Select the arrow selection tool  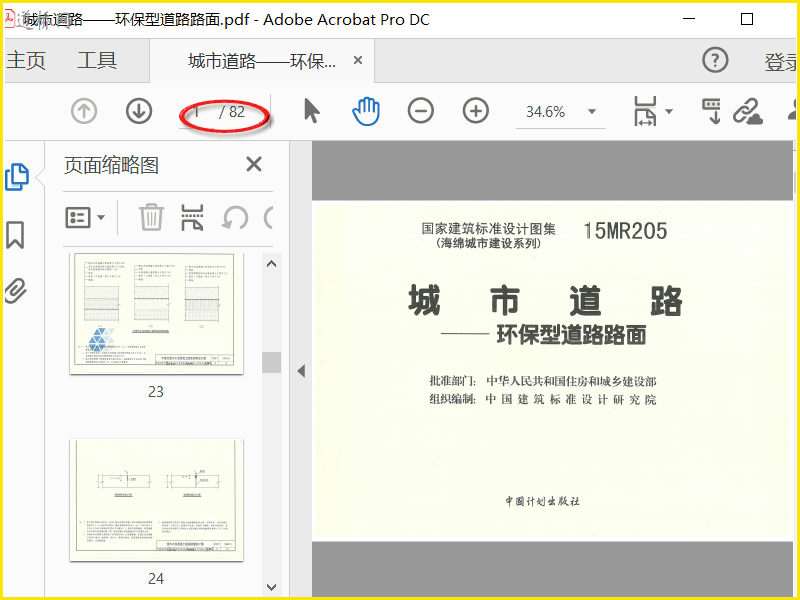[311, 111]
